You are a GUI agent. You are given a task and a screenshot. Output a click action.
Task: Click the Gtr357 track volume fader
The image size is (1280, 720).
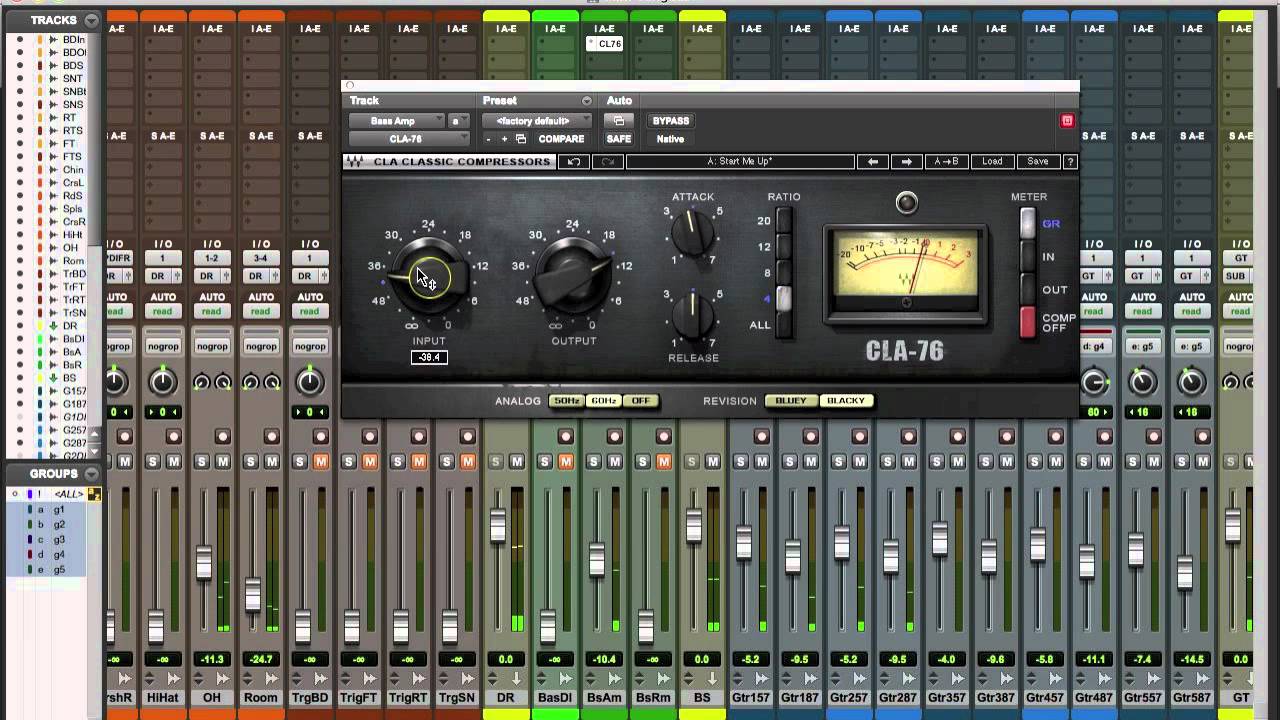coord(939,539)
